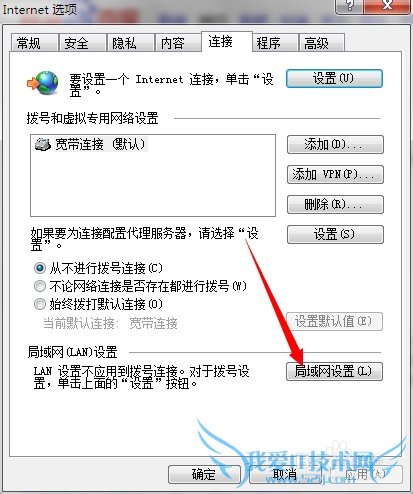Image resolution: width=413 pixels, height=494 pixels.
Task: Switch to the 常规 tab
Action: (x=35, y=43)
